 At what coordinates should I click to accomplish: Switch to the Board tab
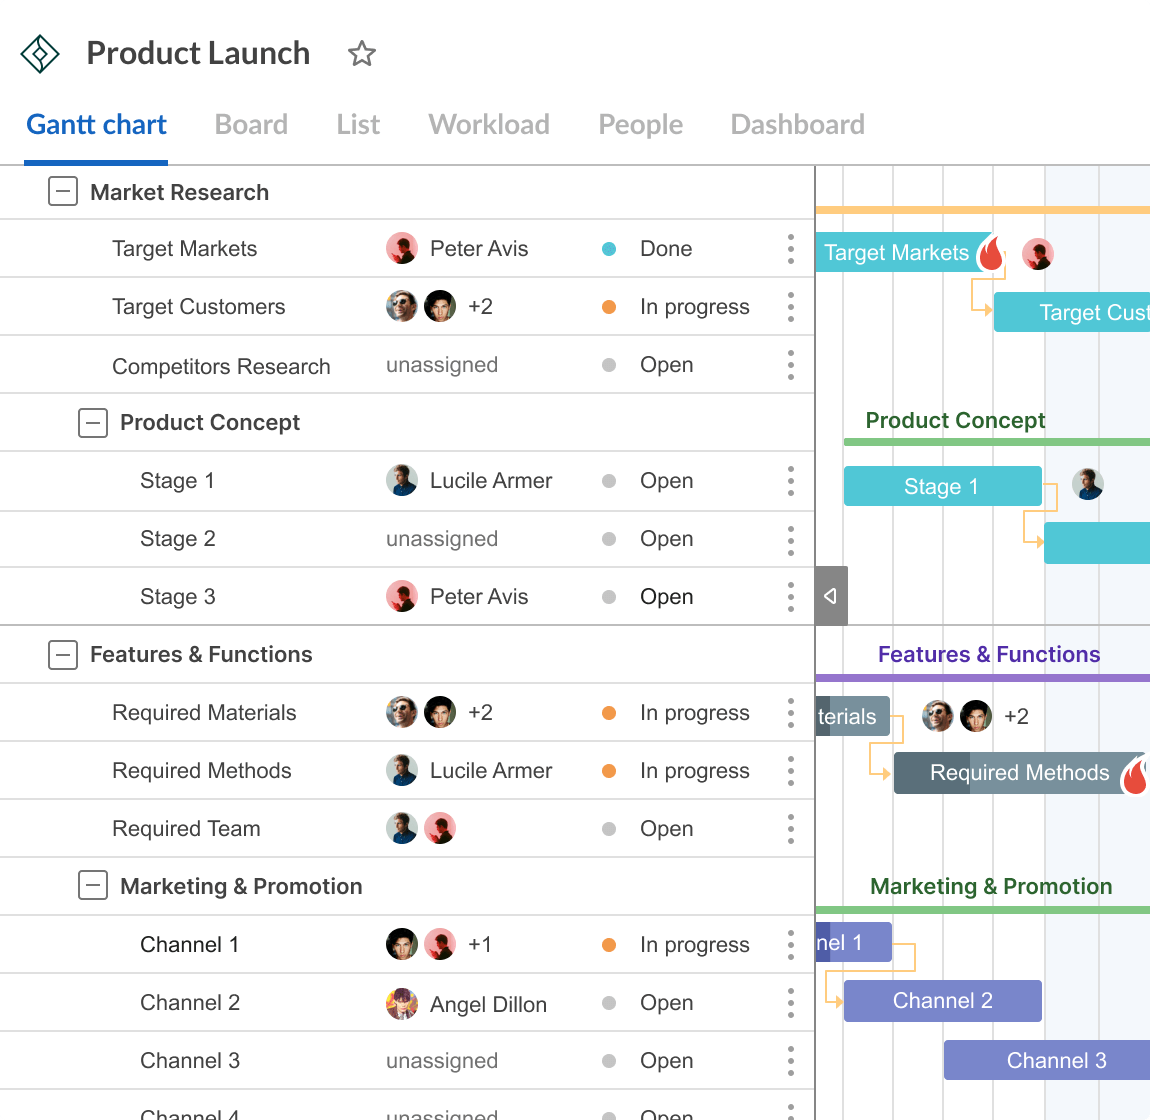pos(251,125)
